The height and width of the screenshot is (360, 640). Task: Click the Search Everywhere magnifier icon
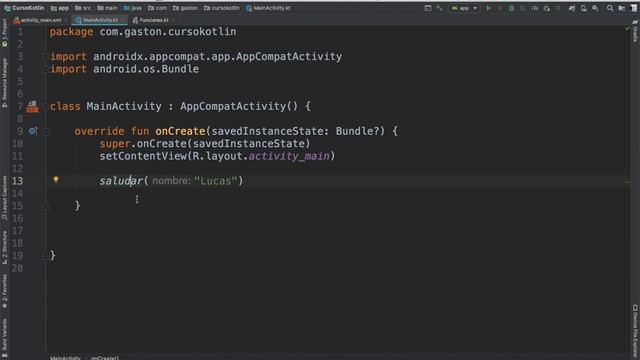pyautogui.click(x=610, y=8)
